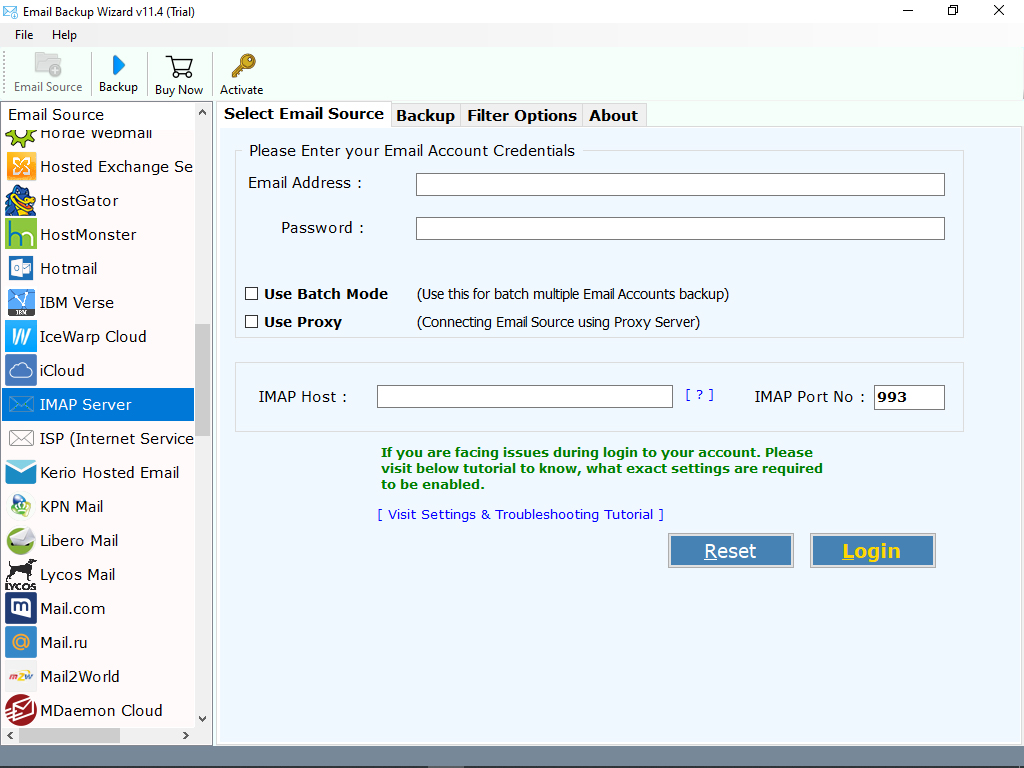Select the "Hotmail" list entry text
The width and height of the screenshot is (1024, 768).
(x=69, y=268)
